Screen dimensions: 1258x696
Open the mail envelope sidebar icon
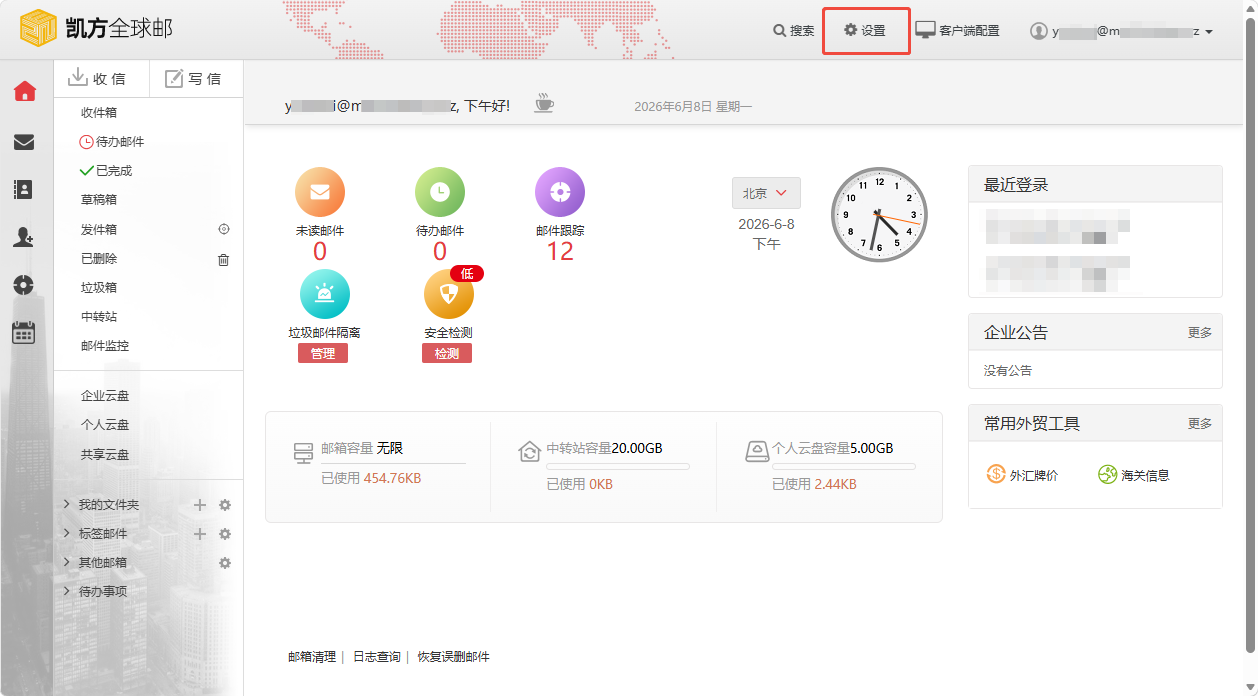[x=24, y=142]
